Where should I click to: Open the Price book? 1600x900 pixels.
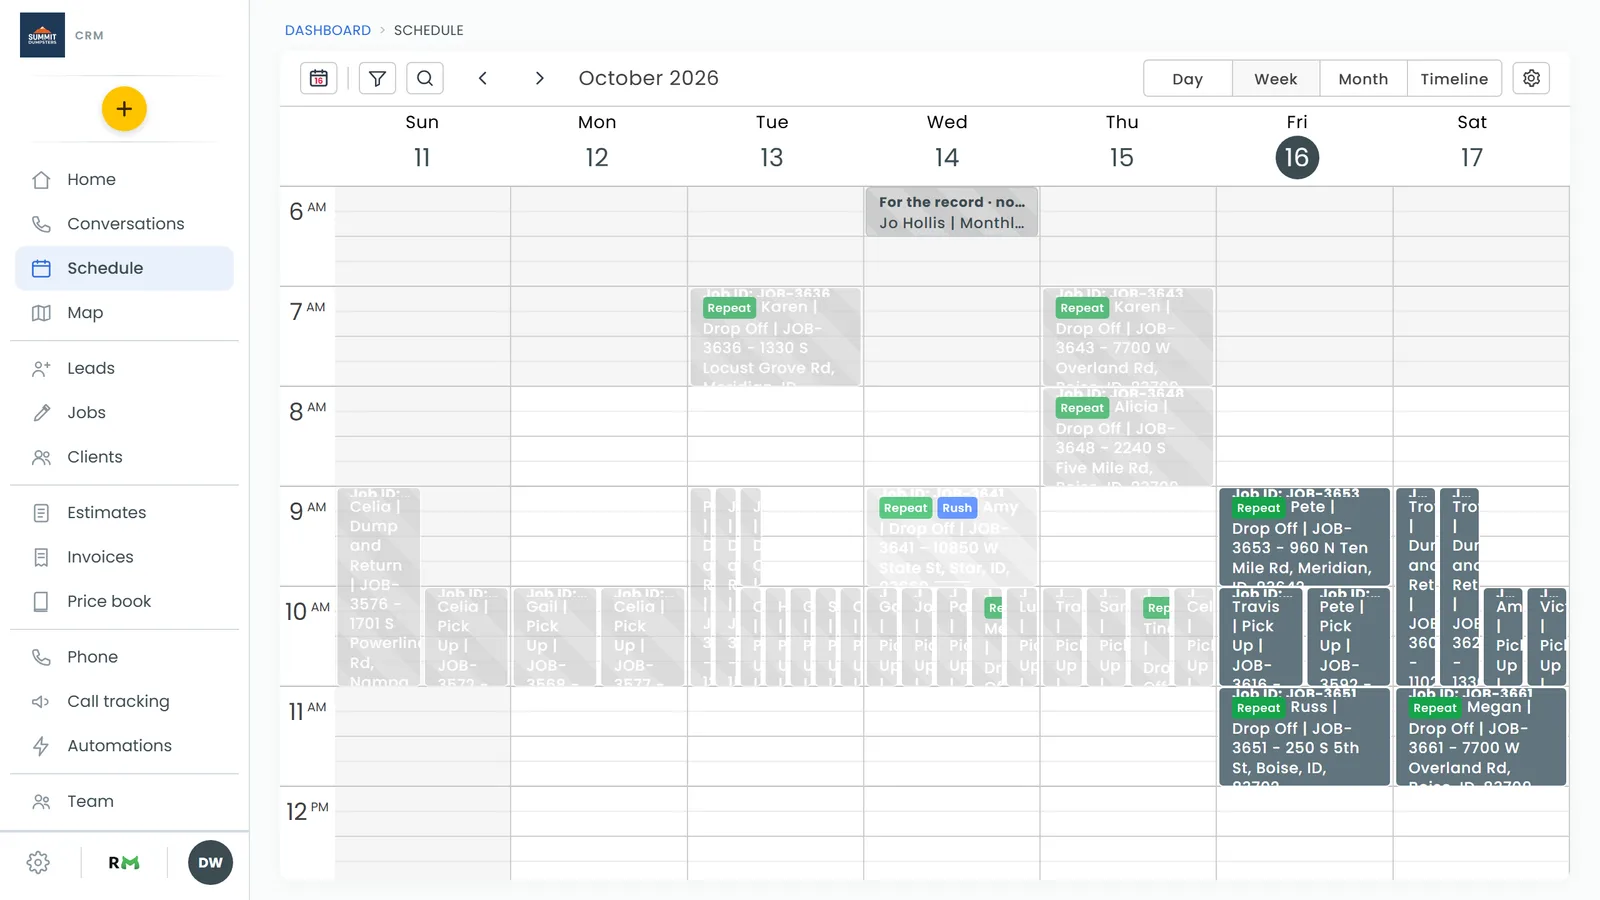point(124,601)
